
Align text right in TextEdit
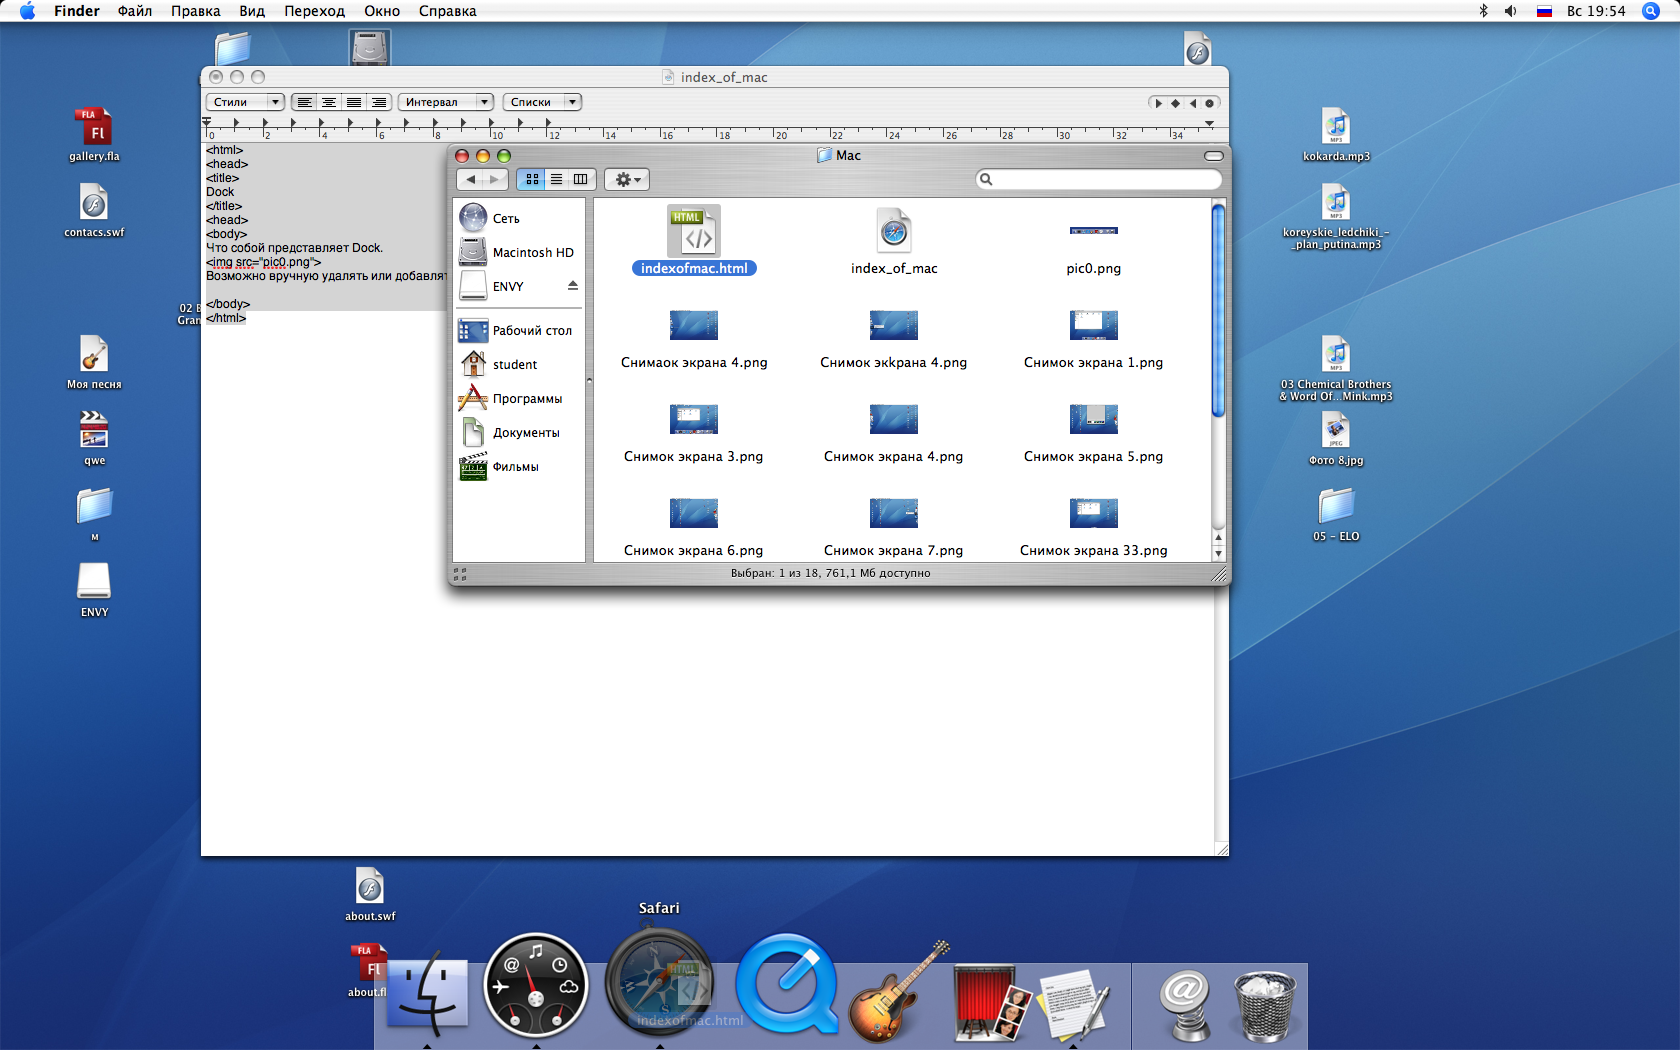point(379,102)
